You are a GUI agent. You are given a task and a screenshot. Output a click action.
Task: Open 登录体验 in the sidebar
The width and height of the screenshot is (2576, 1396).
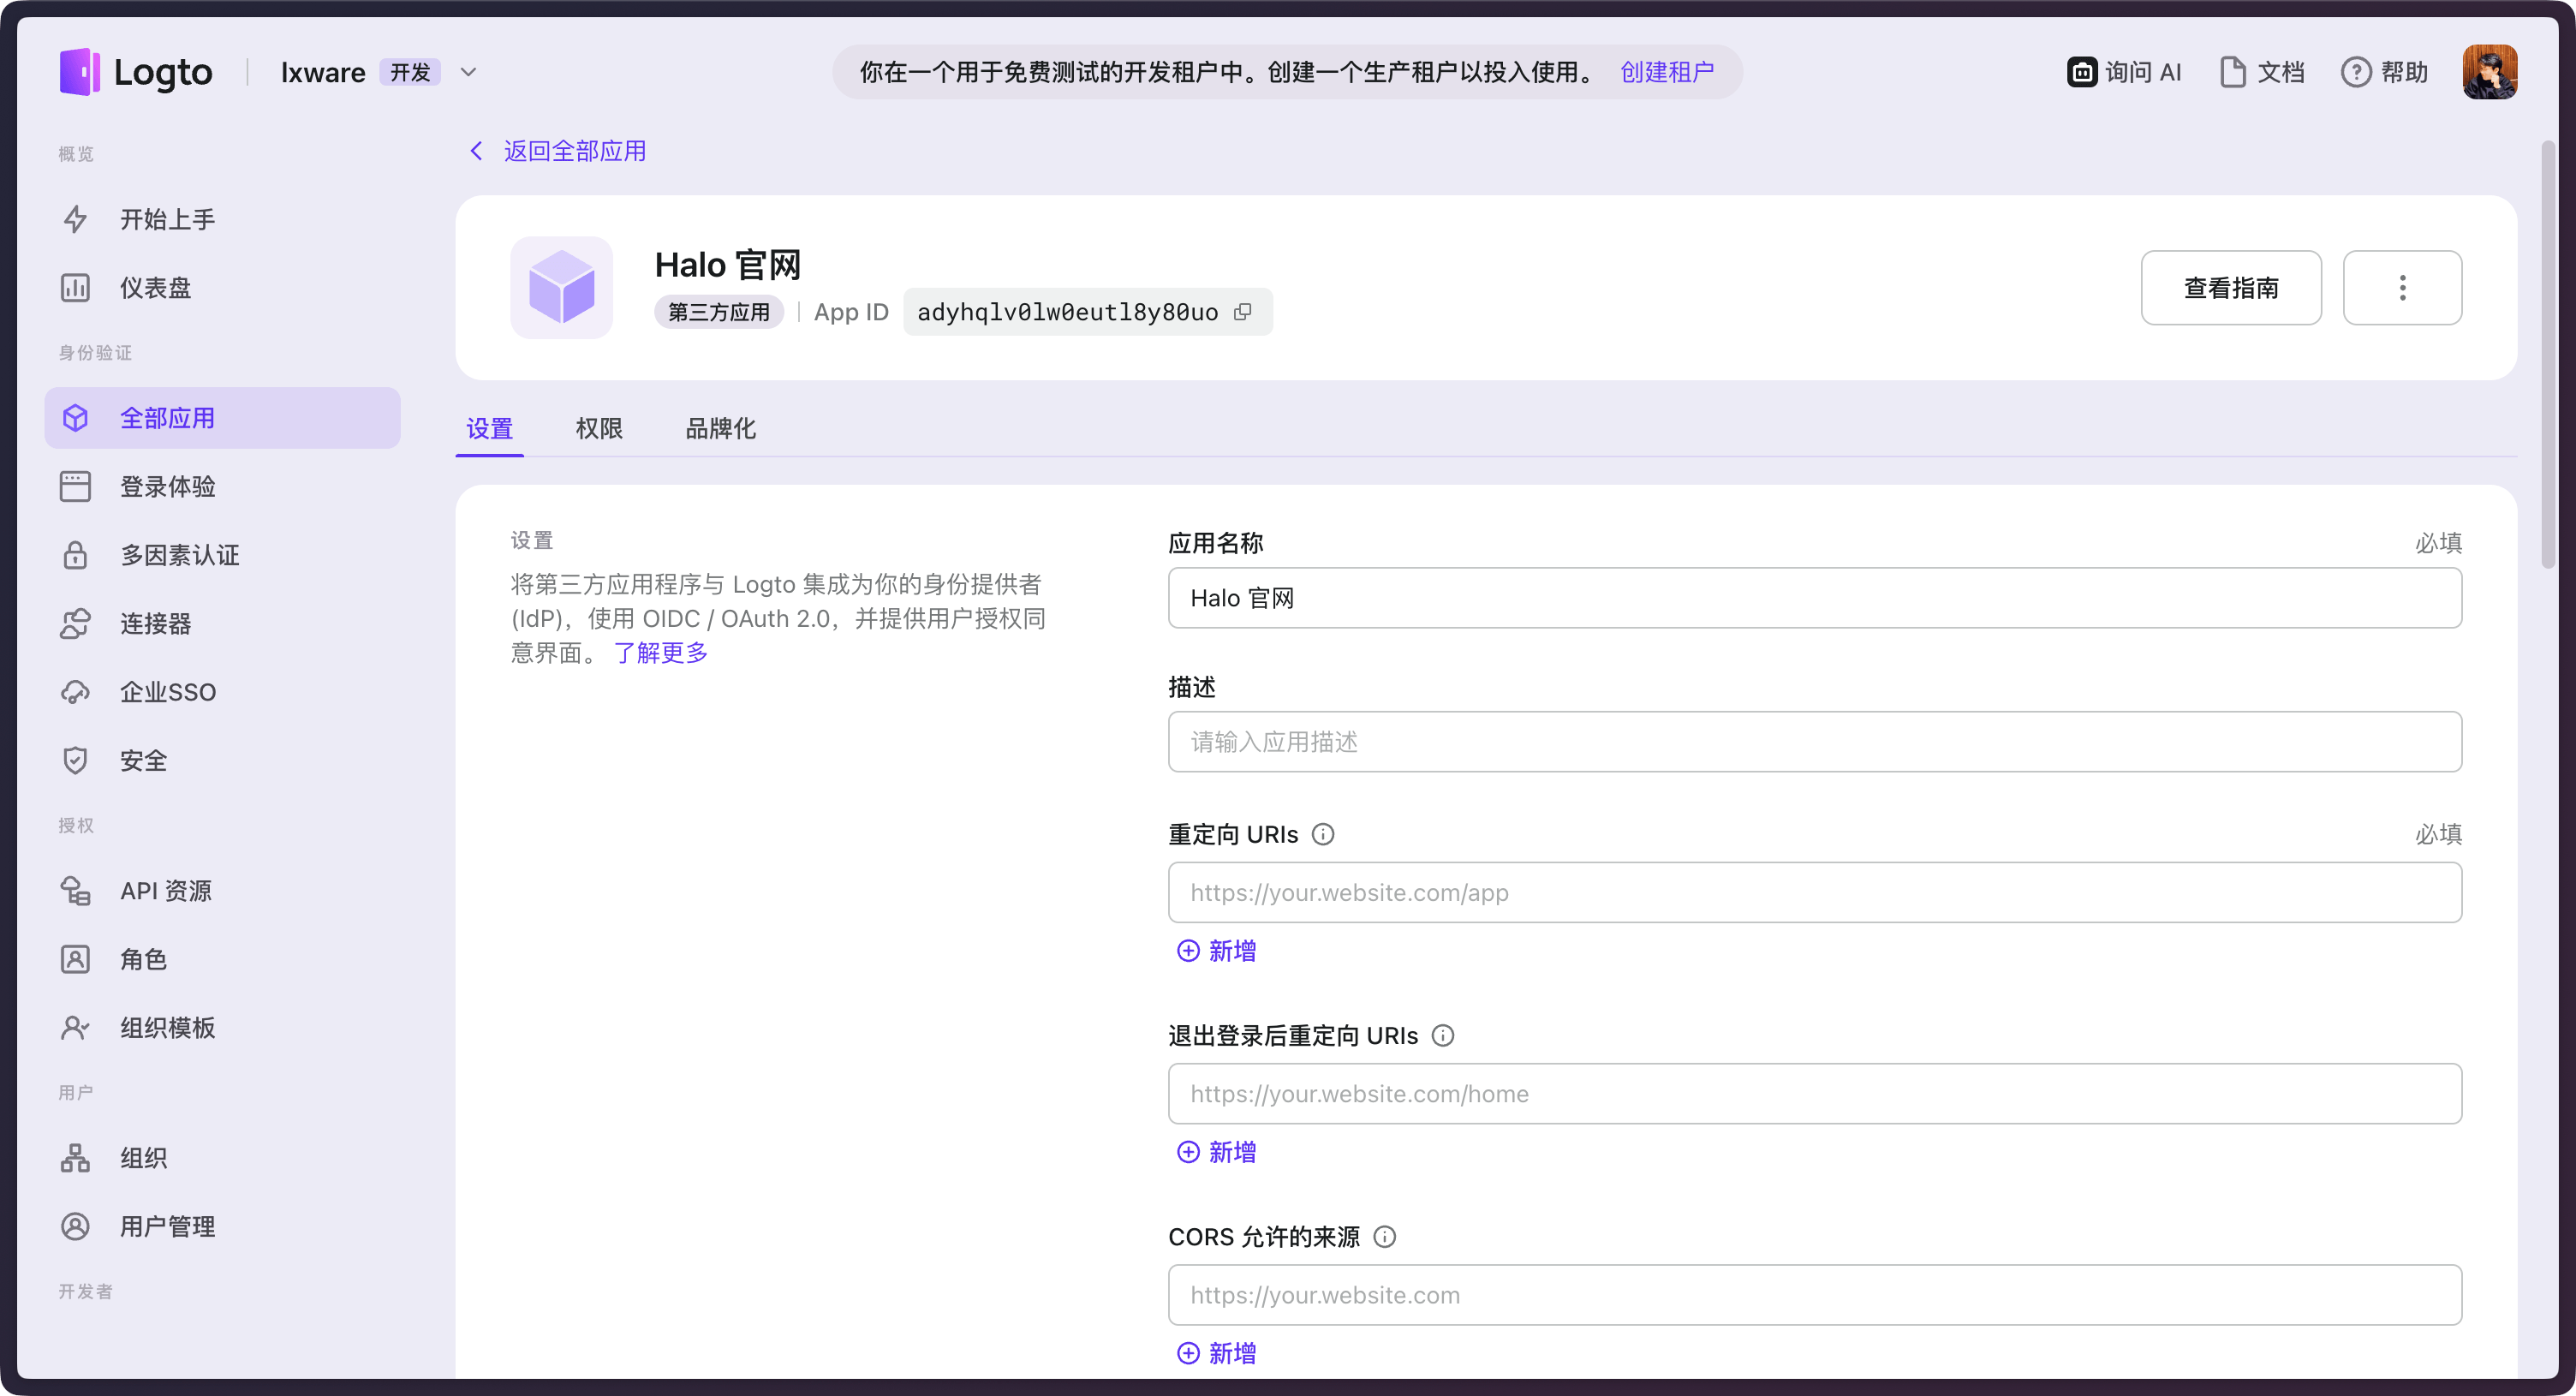(x=167, y=487)
